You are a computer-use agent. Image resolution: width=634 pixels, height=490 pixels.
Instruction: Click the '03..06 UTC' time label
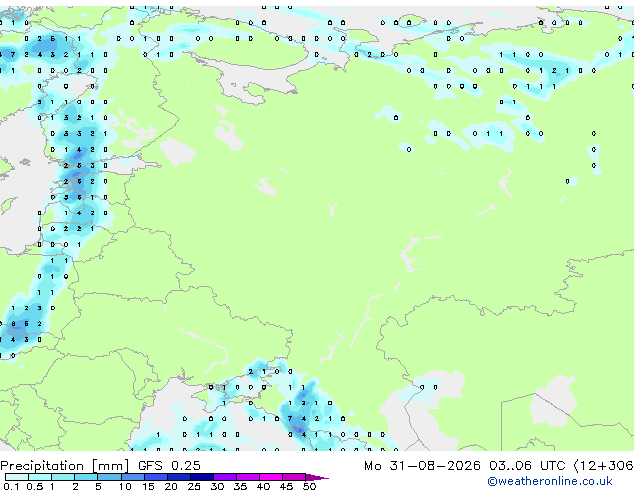(x=527, y=466)
